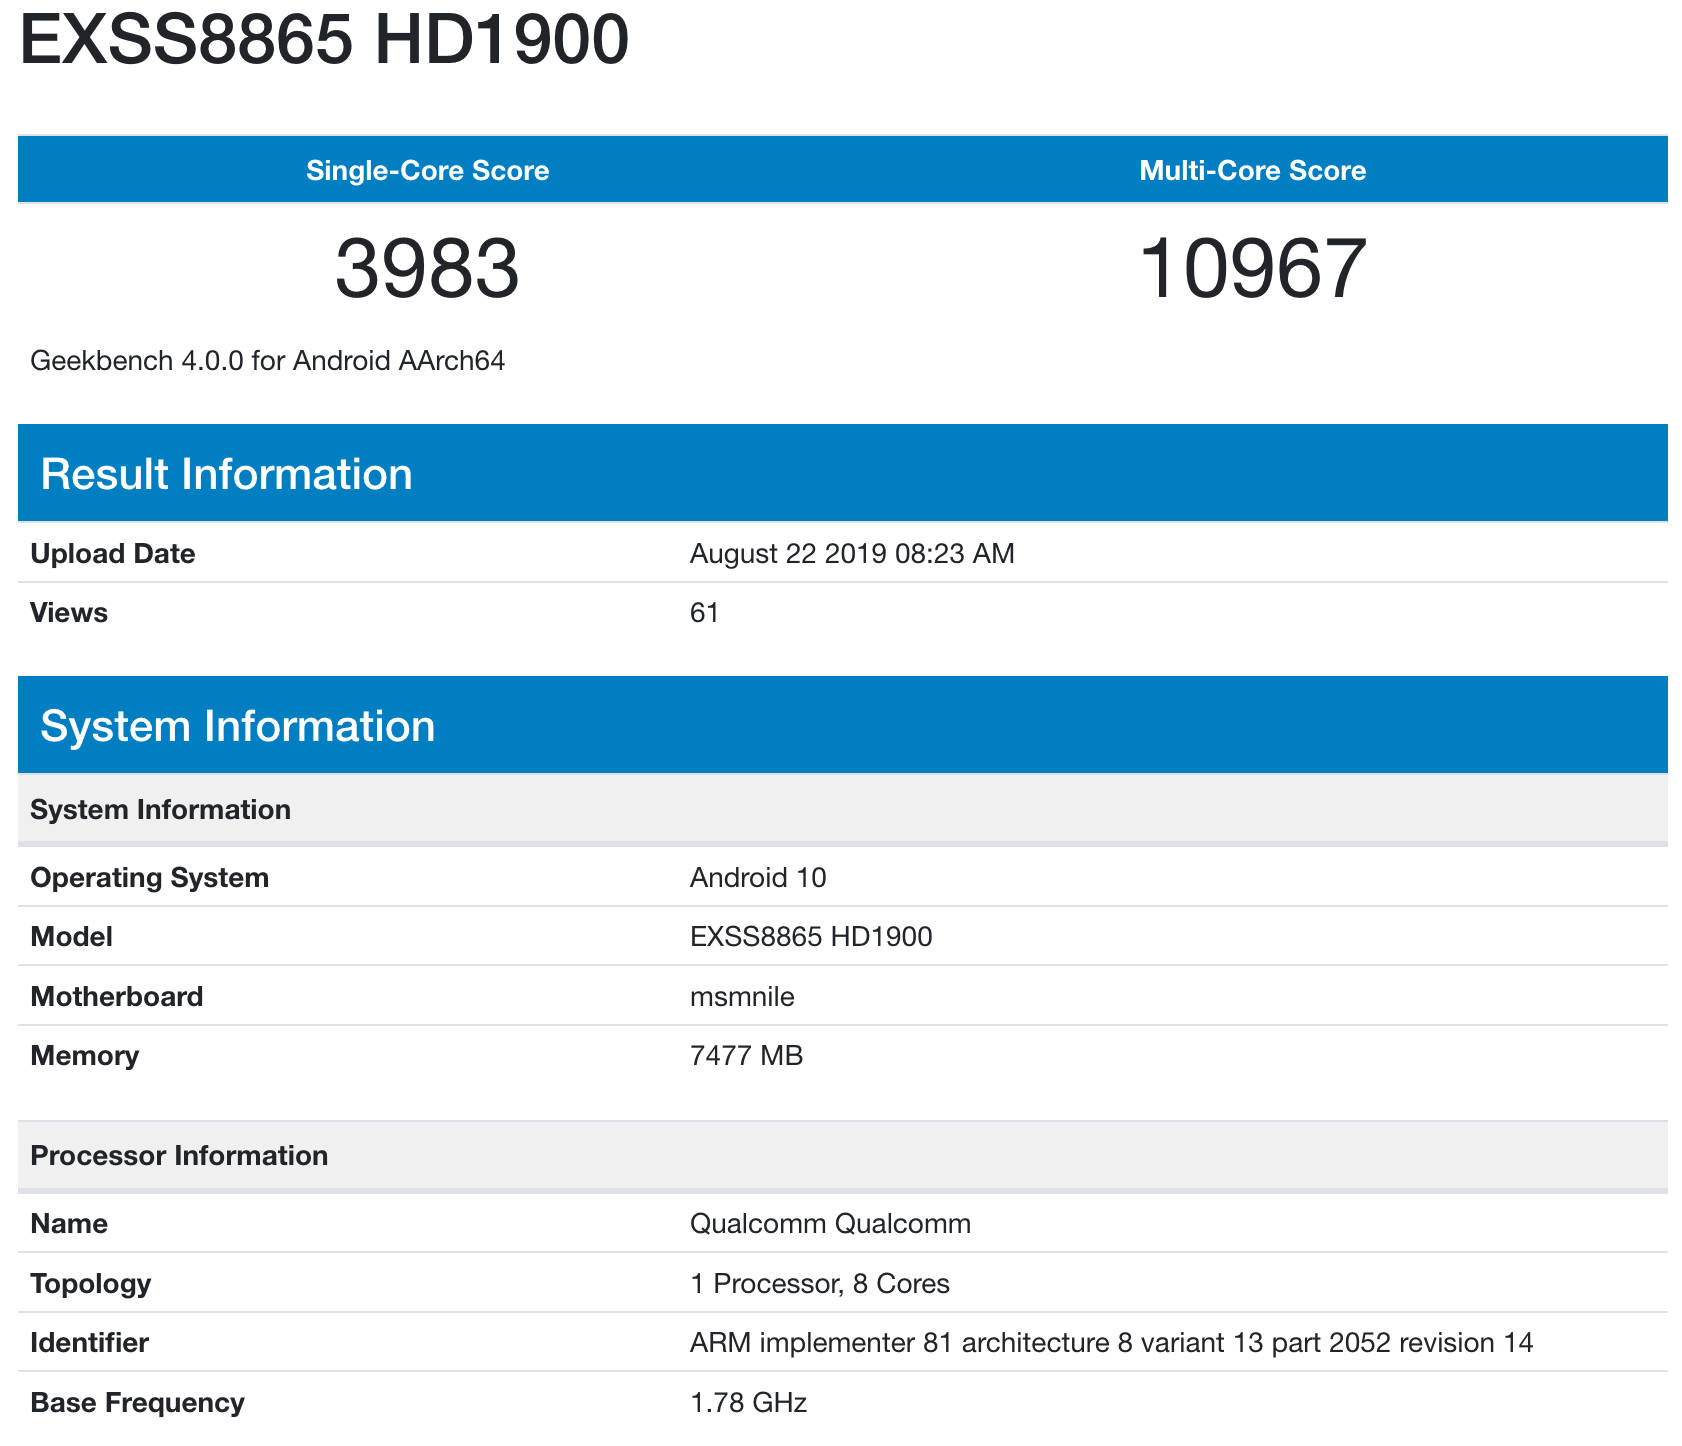
Task: Click the processor Name label
Action: point(69,1224)
